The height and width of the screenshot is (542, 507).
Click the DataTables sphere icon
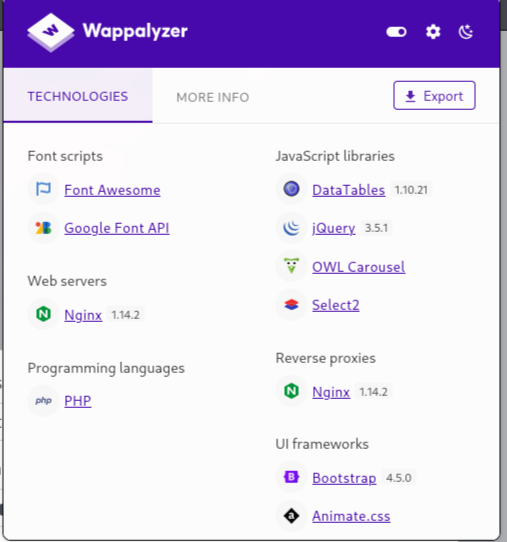(x=291, y=189)
